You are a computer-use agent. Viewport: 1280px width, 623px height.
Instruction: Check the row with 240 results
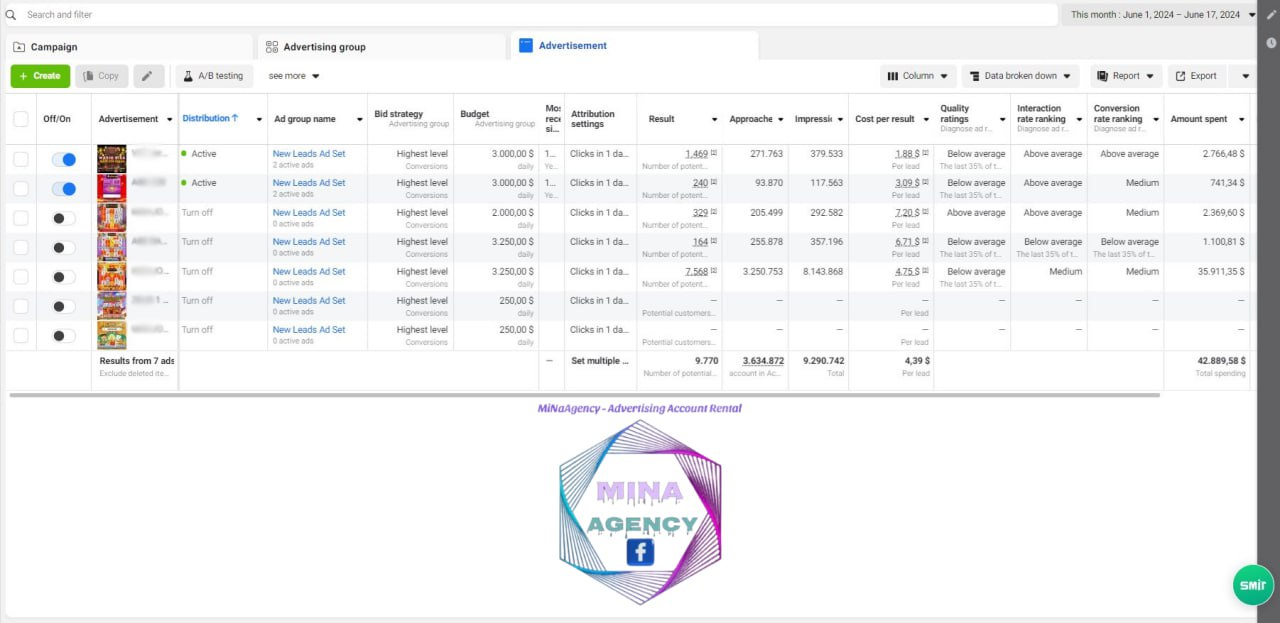click(21, 189)
